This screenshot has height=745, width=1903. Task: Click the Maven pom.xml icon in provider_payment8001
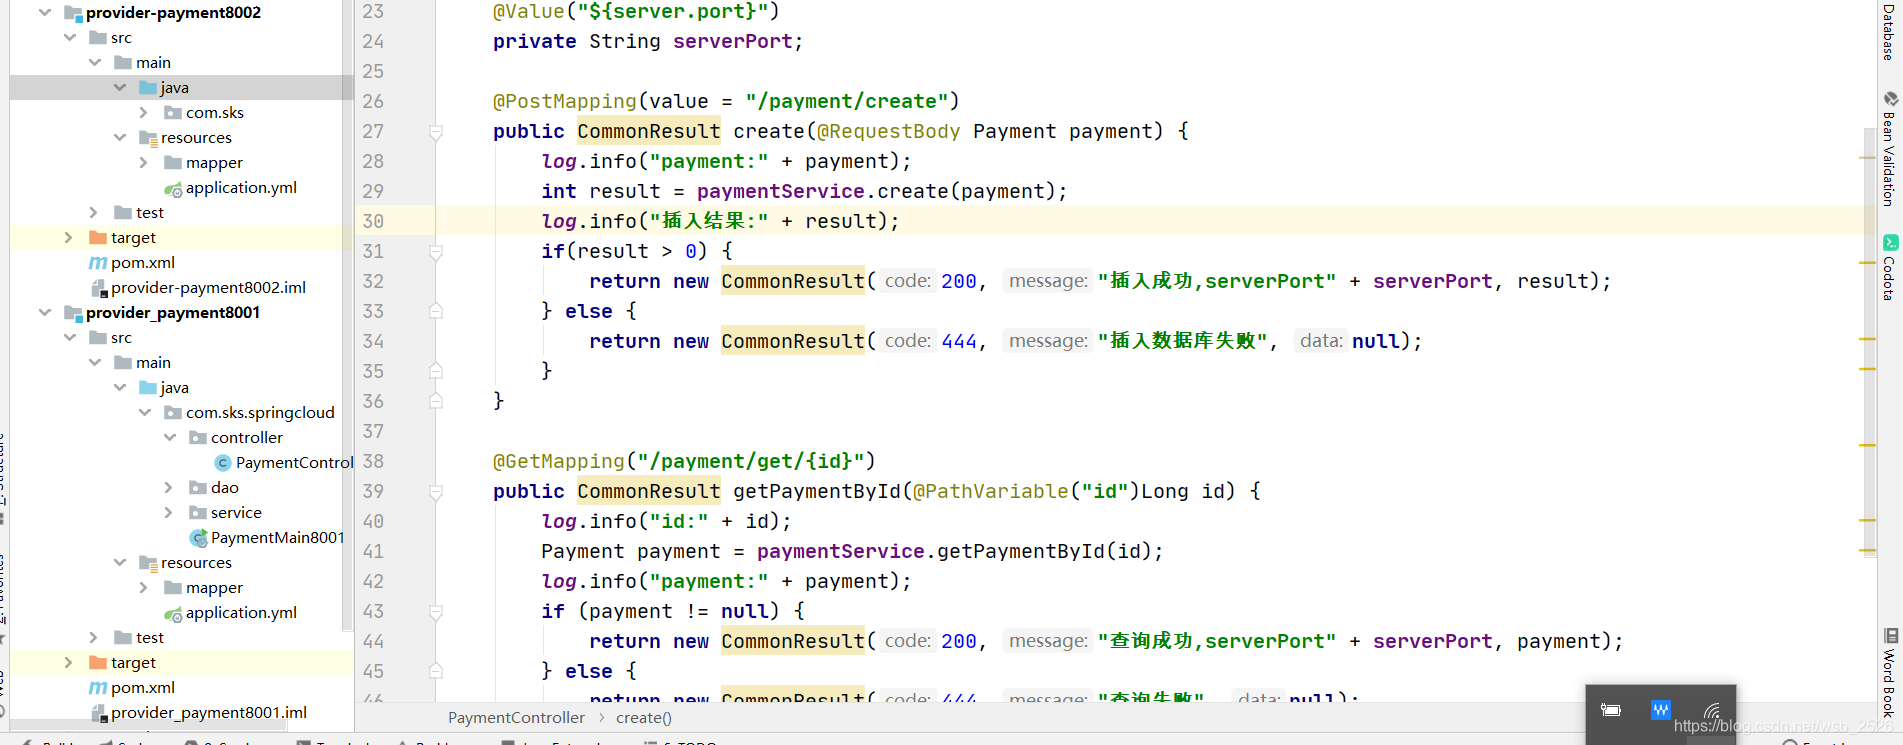click(x=98, y=688)
